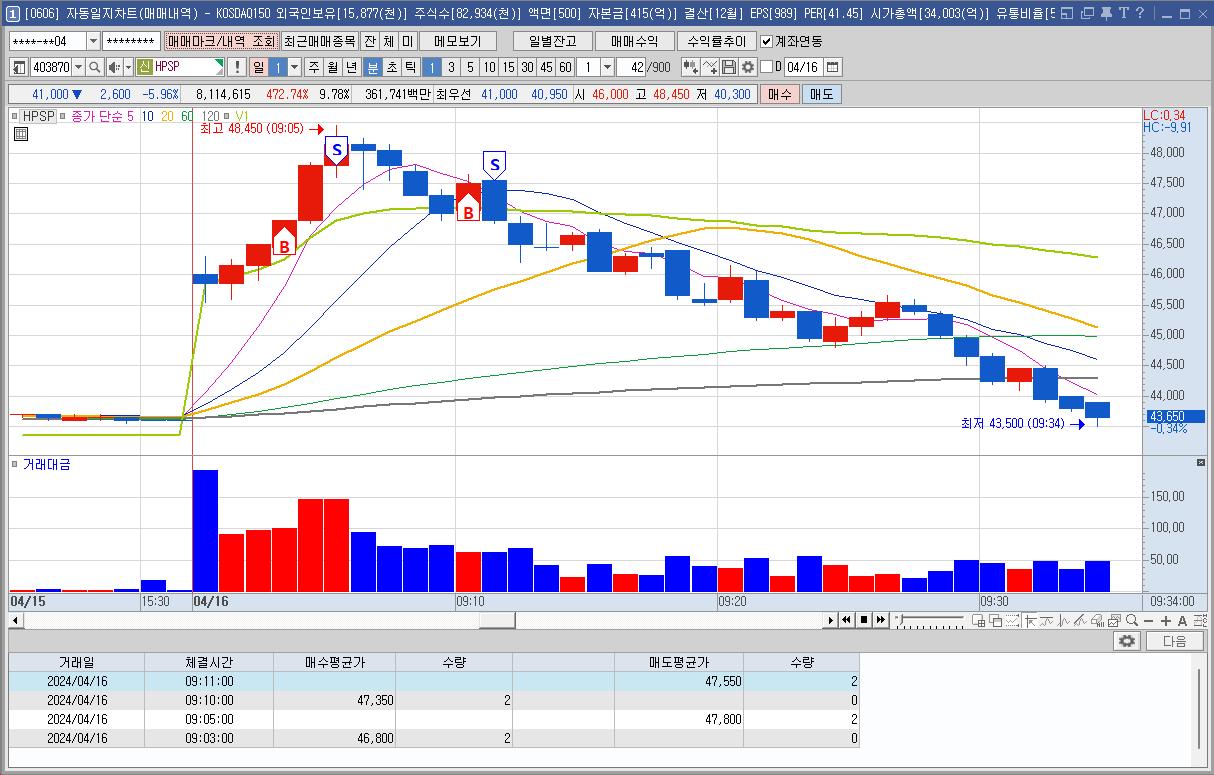Click the pin window icon in title bar
This screenshot has width=1214, height=775.
click(x=1106, y=13)
